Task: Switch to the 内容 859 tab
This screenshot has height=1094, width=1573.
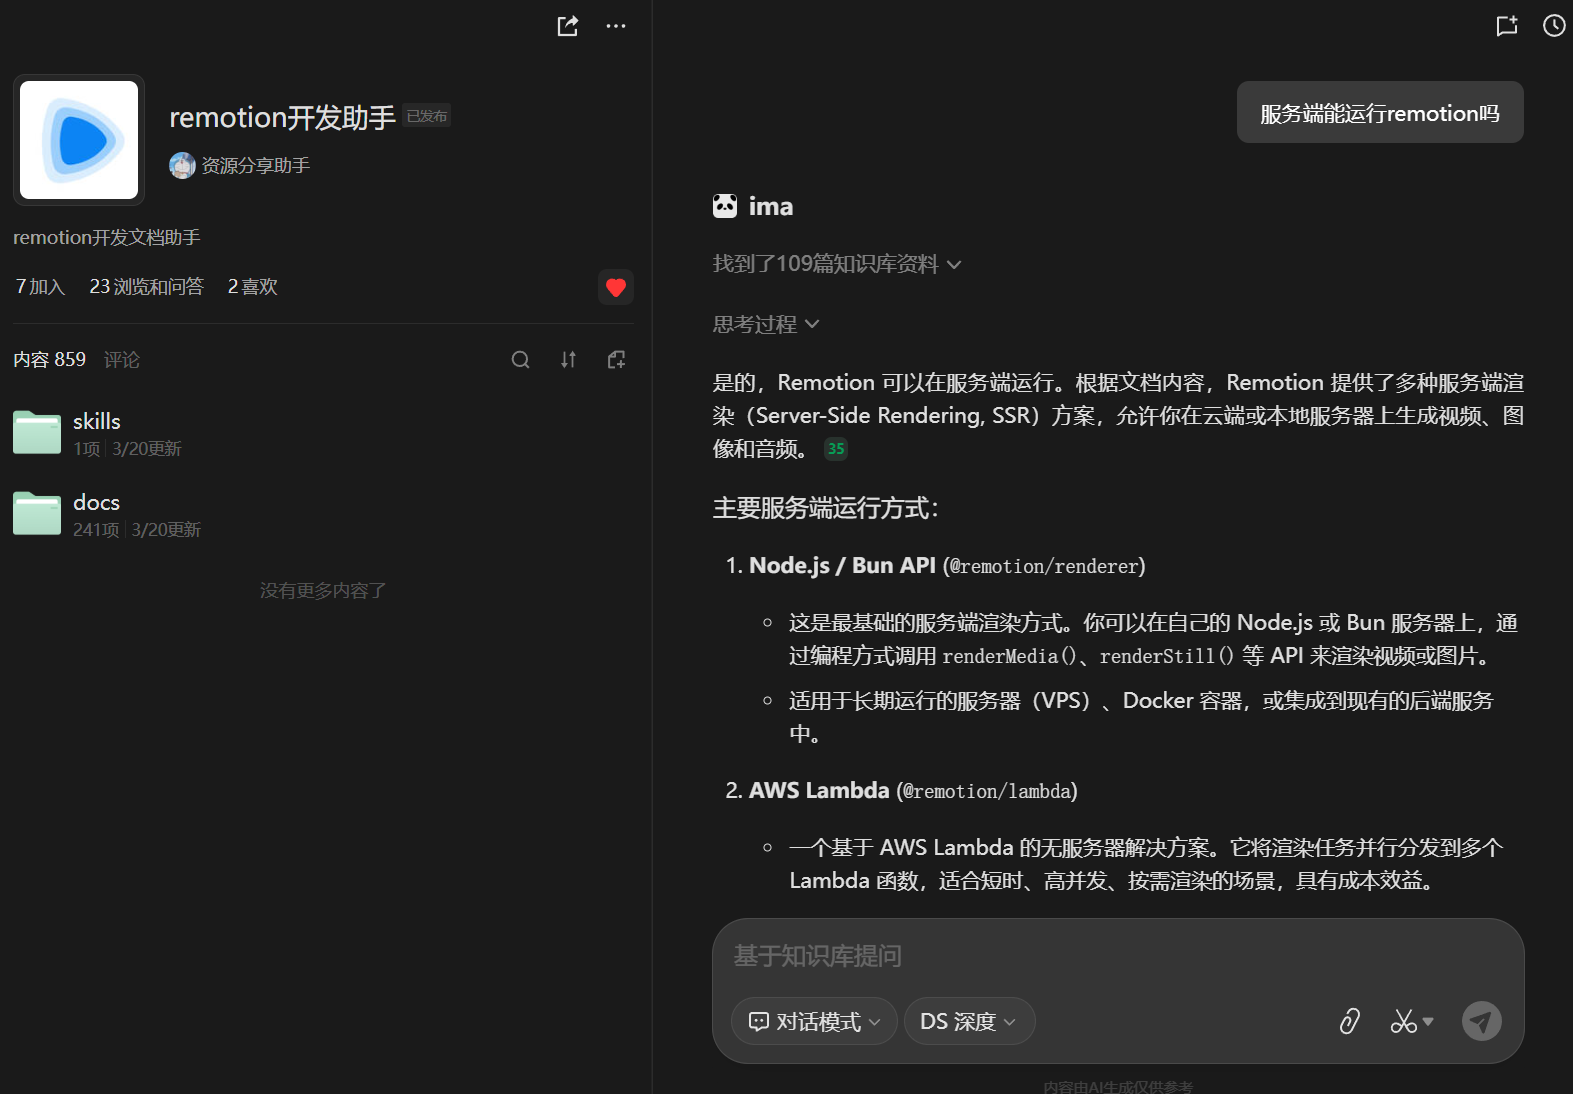Action: [x=49, y=360]
